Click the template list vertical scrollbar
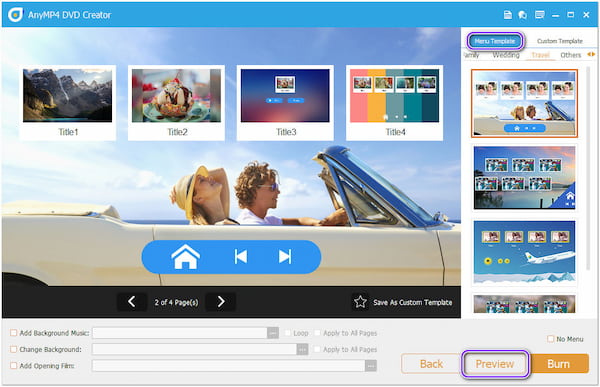Screen dimensions: 600x387 589,168
